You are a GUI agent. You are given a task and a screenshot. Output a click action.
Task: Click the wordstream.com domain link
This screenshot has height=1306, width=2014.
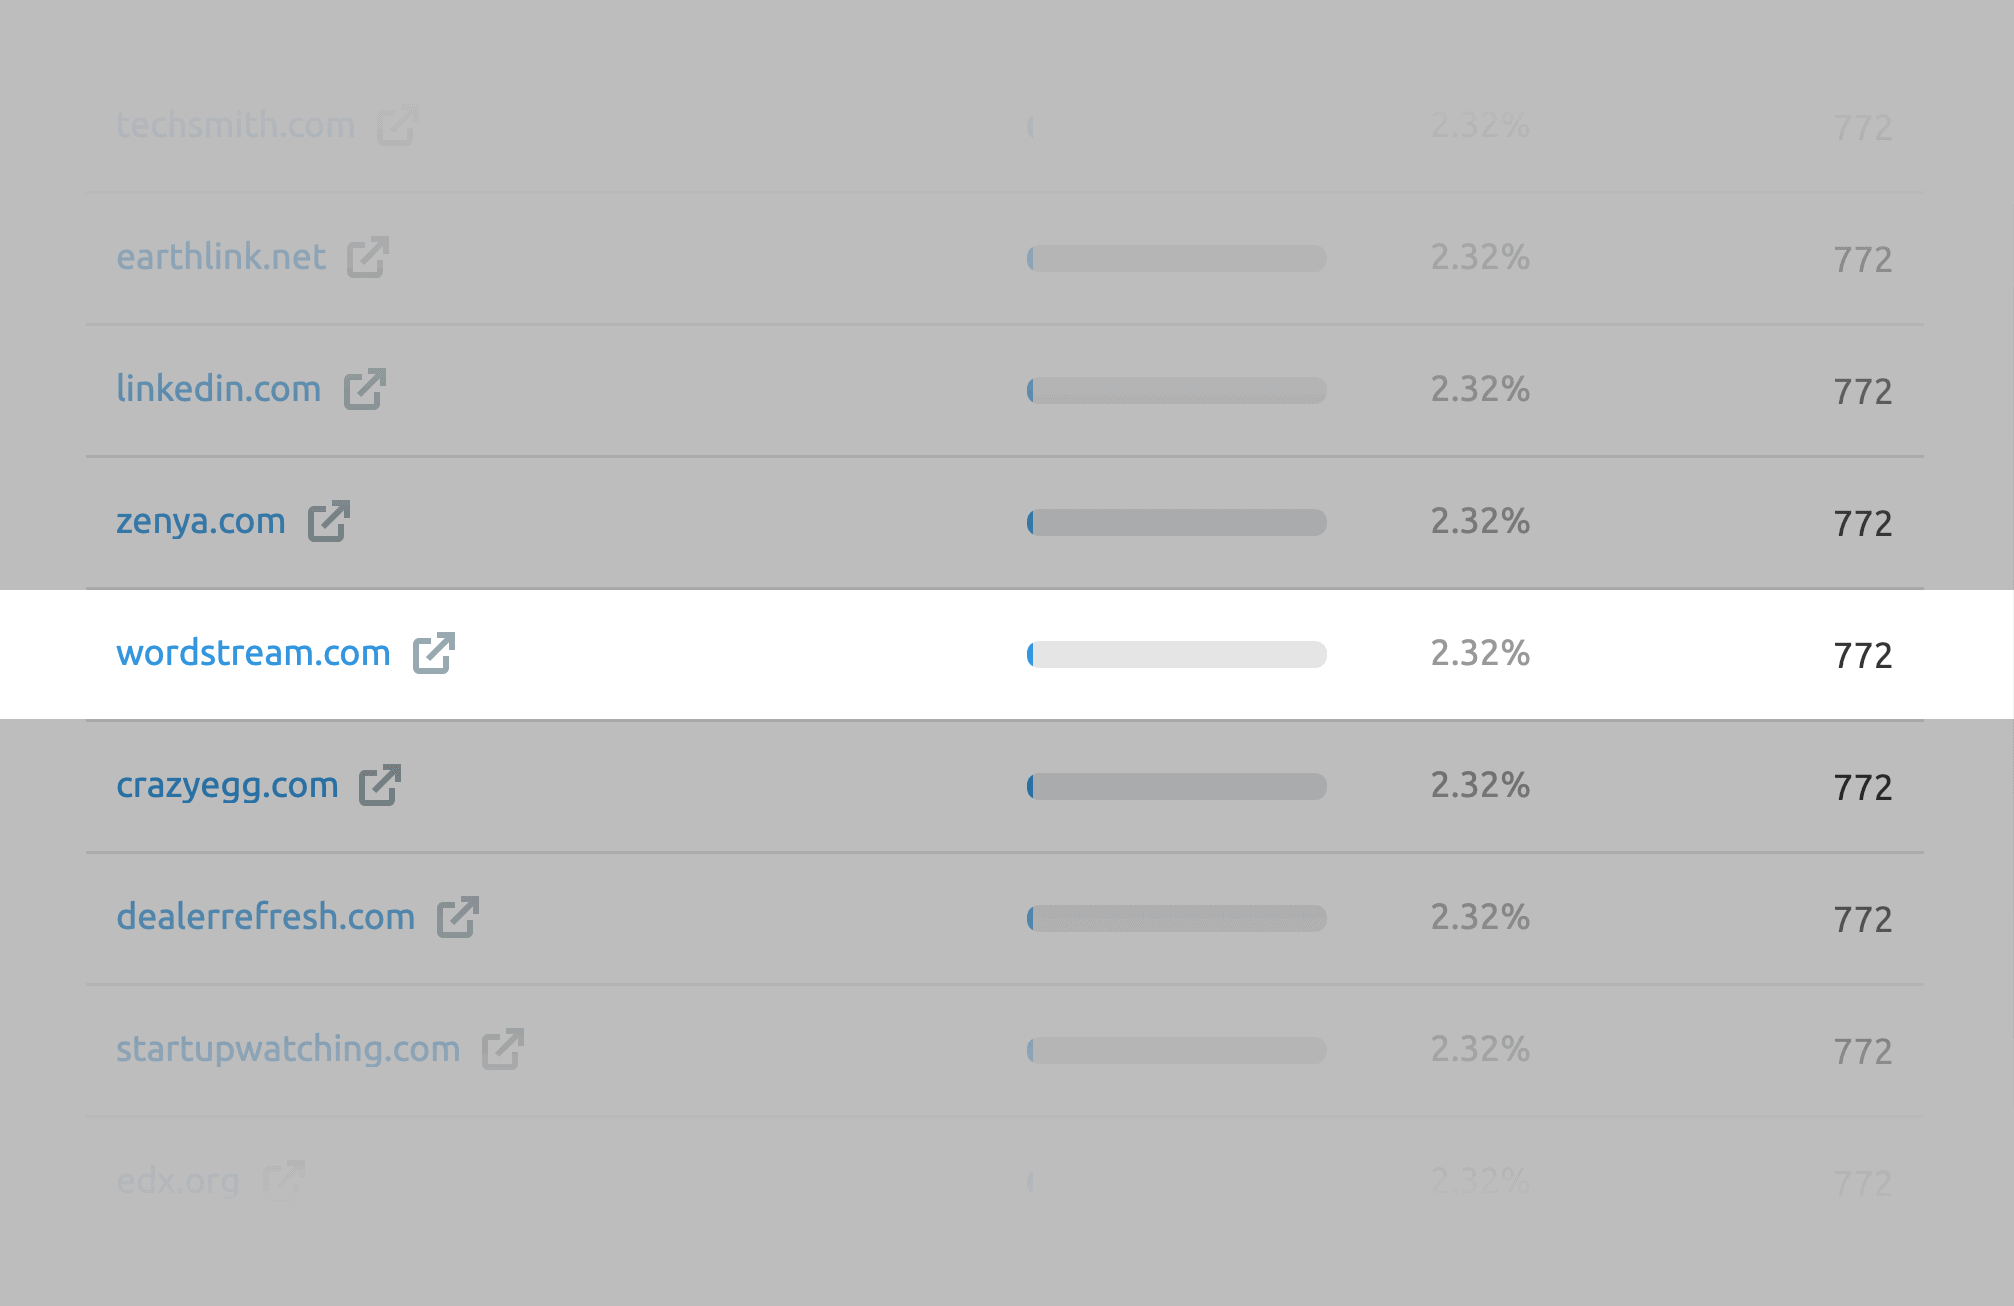[253, 653]
